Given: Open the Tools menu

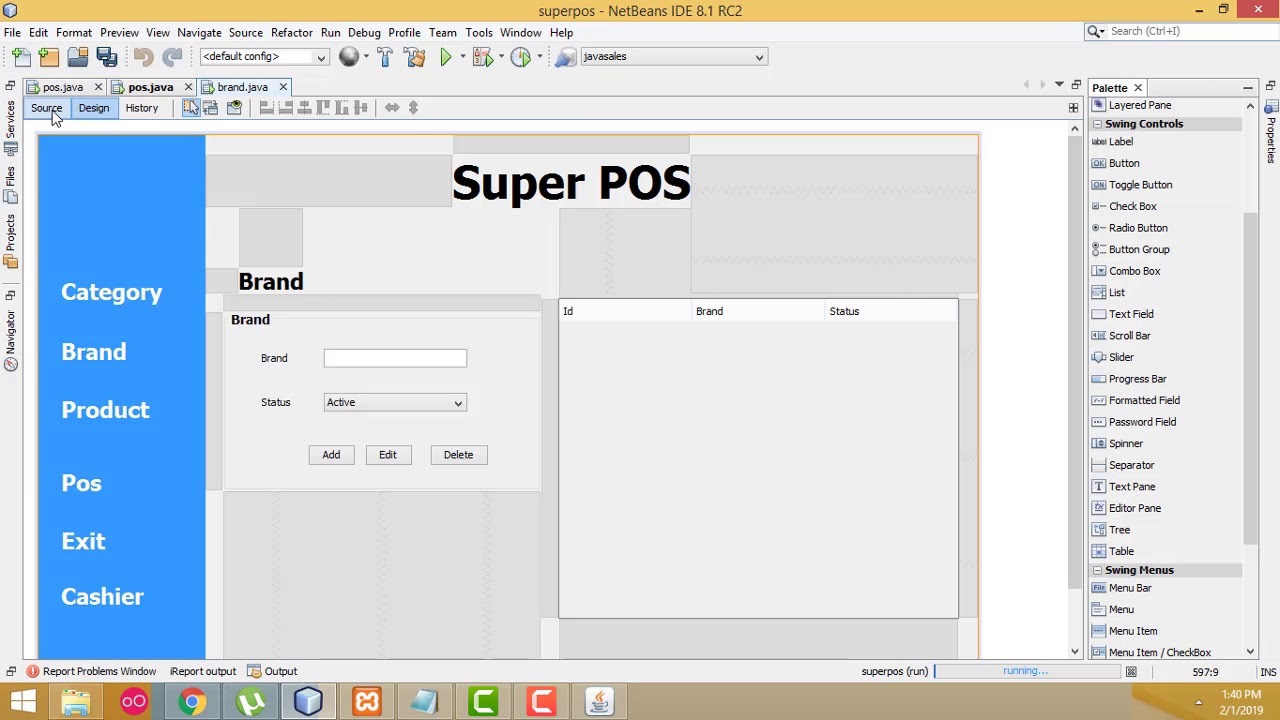Looking at the screenshot, I should (x=478, y=32).
